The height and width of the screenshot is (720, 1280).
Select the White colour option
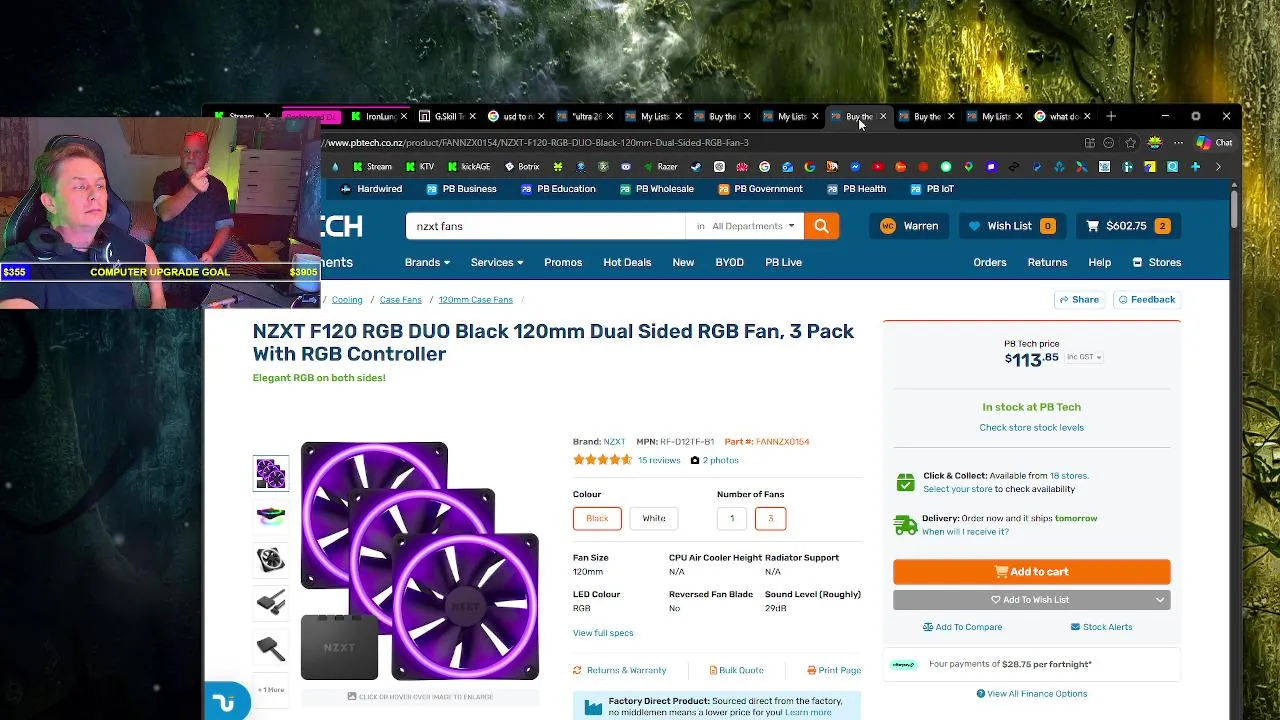click(654, 518)
